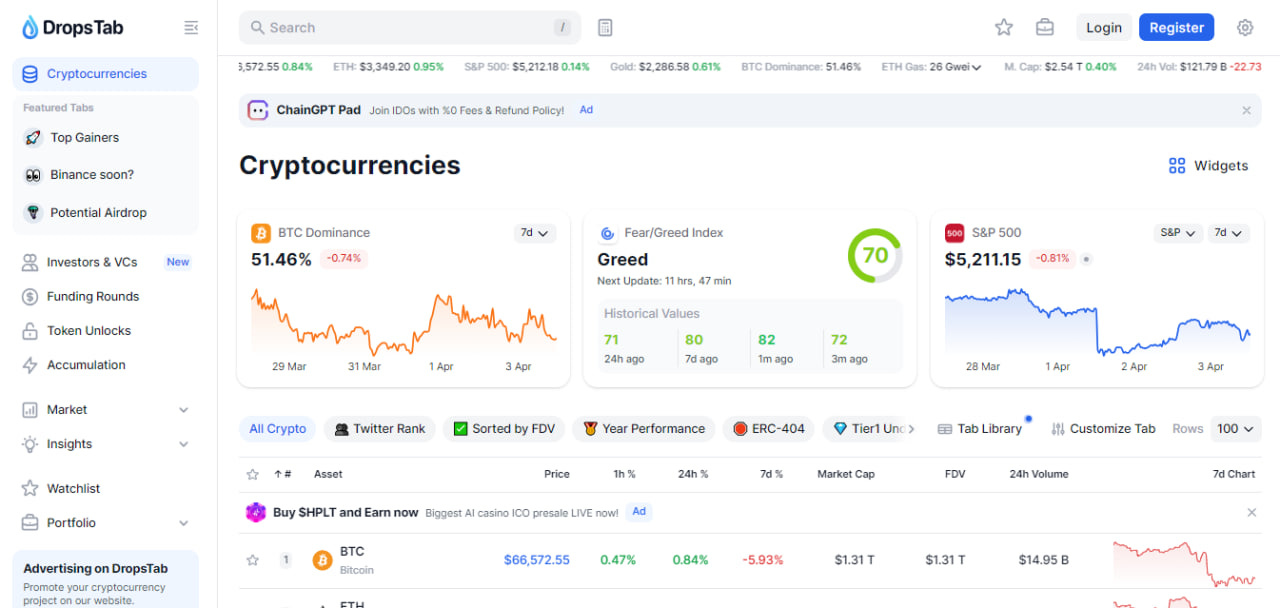
Task: Select the All Crypto tab
Action: coord(278,429)
